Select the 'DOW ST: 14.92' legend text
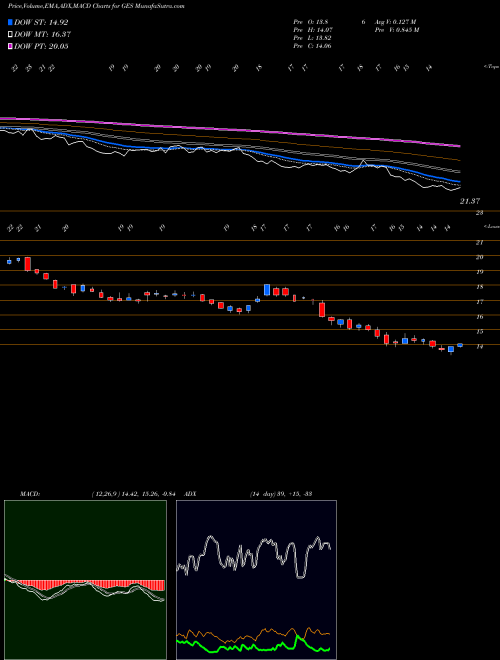Screen dimensions: 500x660 pos(41,22)
